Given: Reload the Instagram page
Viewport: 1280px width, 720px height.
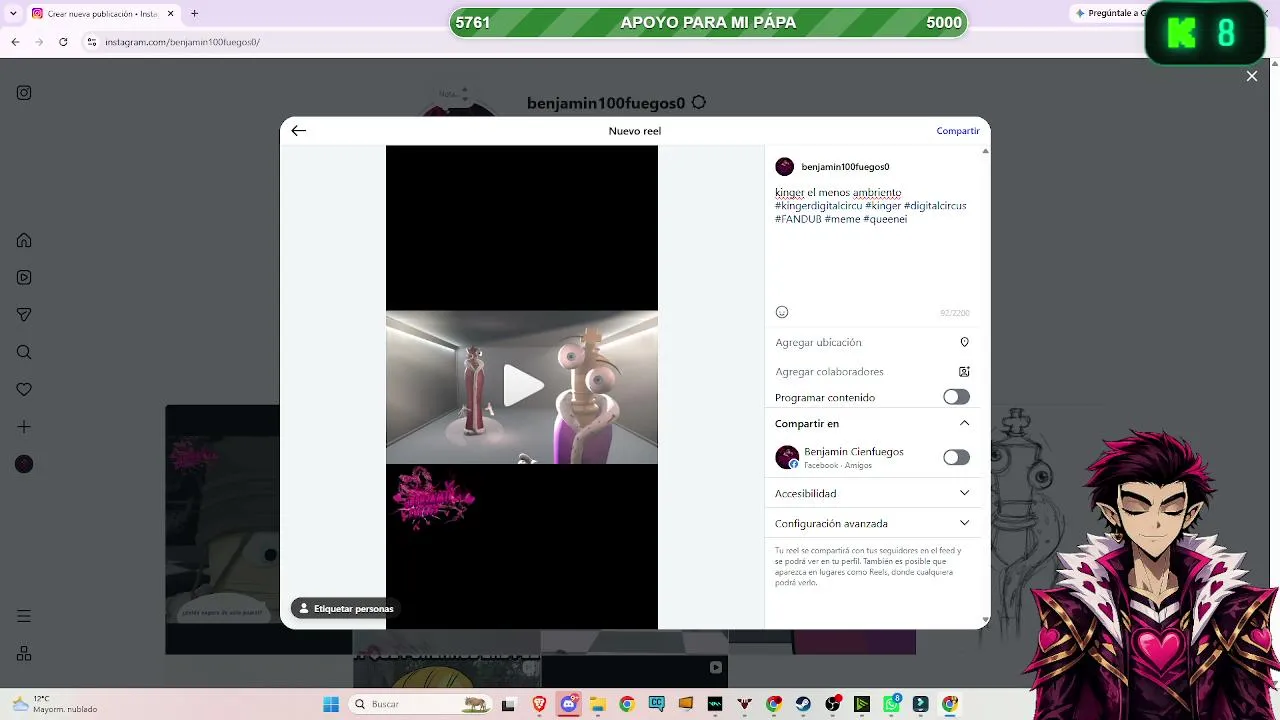Looking at the screenshot, I should click(63, 42).
